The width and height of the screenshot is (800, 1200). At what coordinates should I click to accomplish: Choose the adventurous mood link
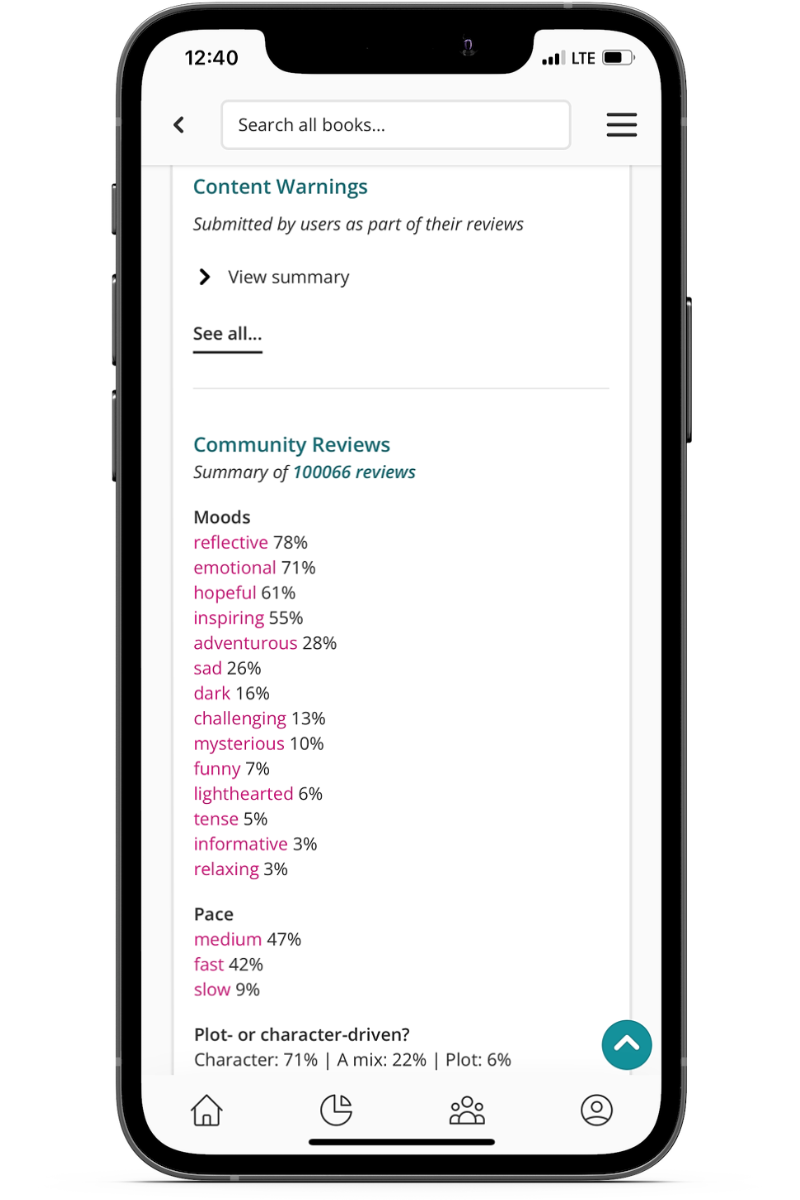[x=245, y=643]
